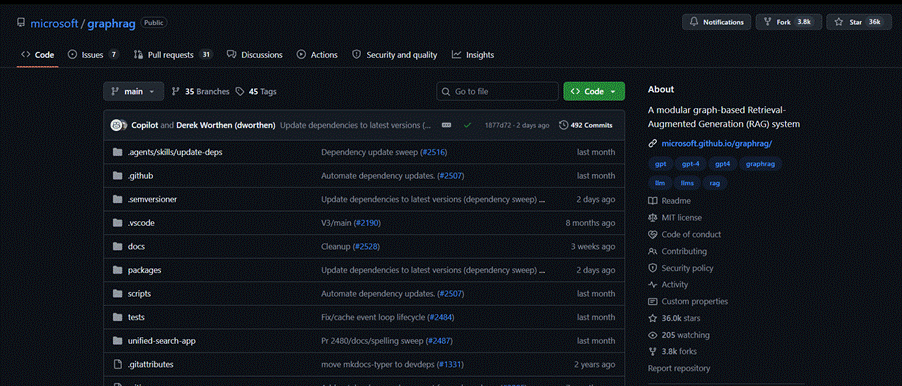Click the scripts folder icon
The image size is (902, 386).
118,294
